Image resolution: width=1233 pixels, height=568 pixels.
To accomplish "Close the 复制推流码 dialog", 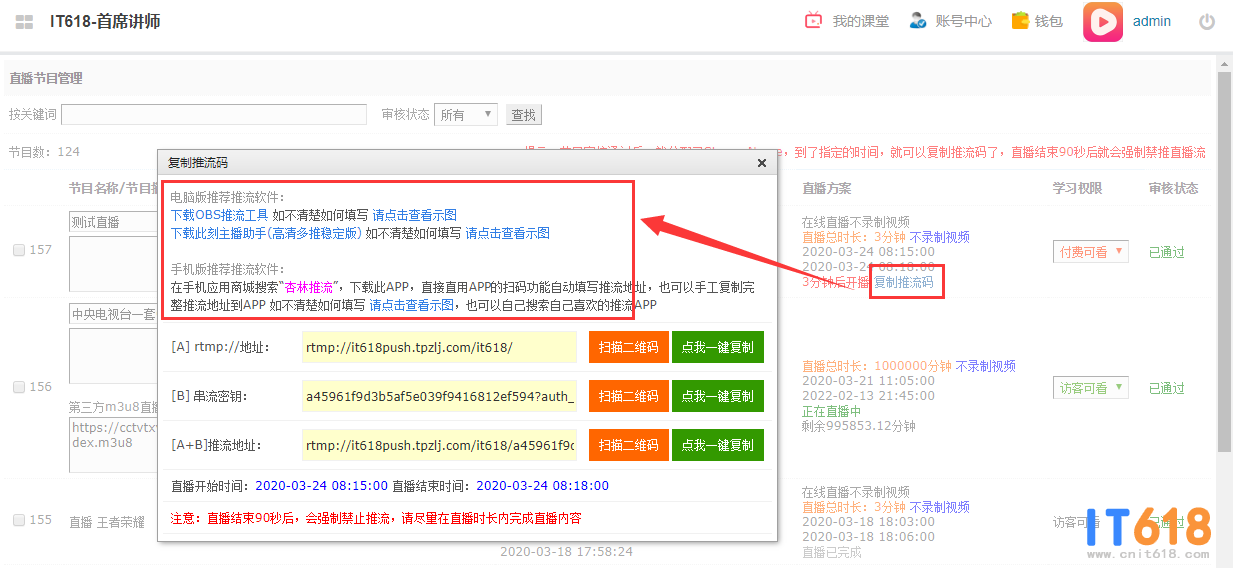I will (x=762, y=163).
